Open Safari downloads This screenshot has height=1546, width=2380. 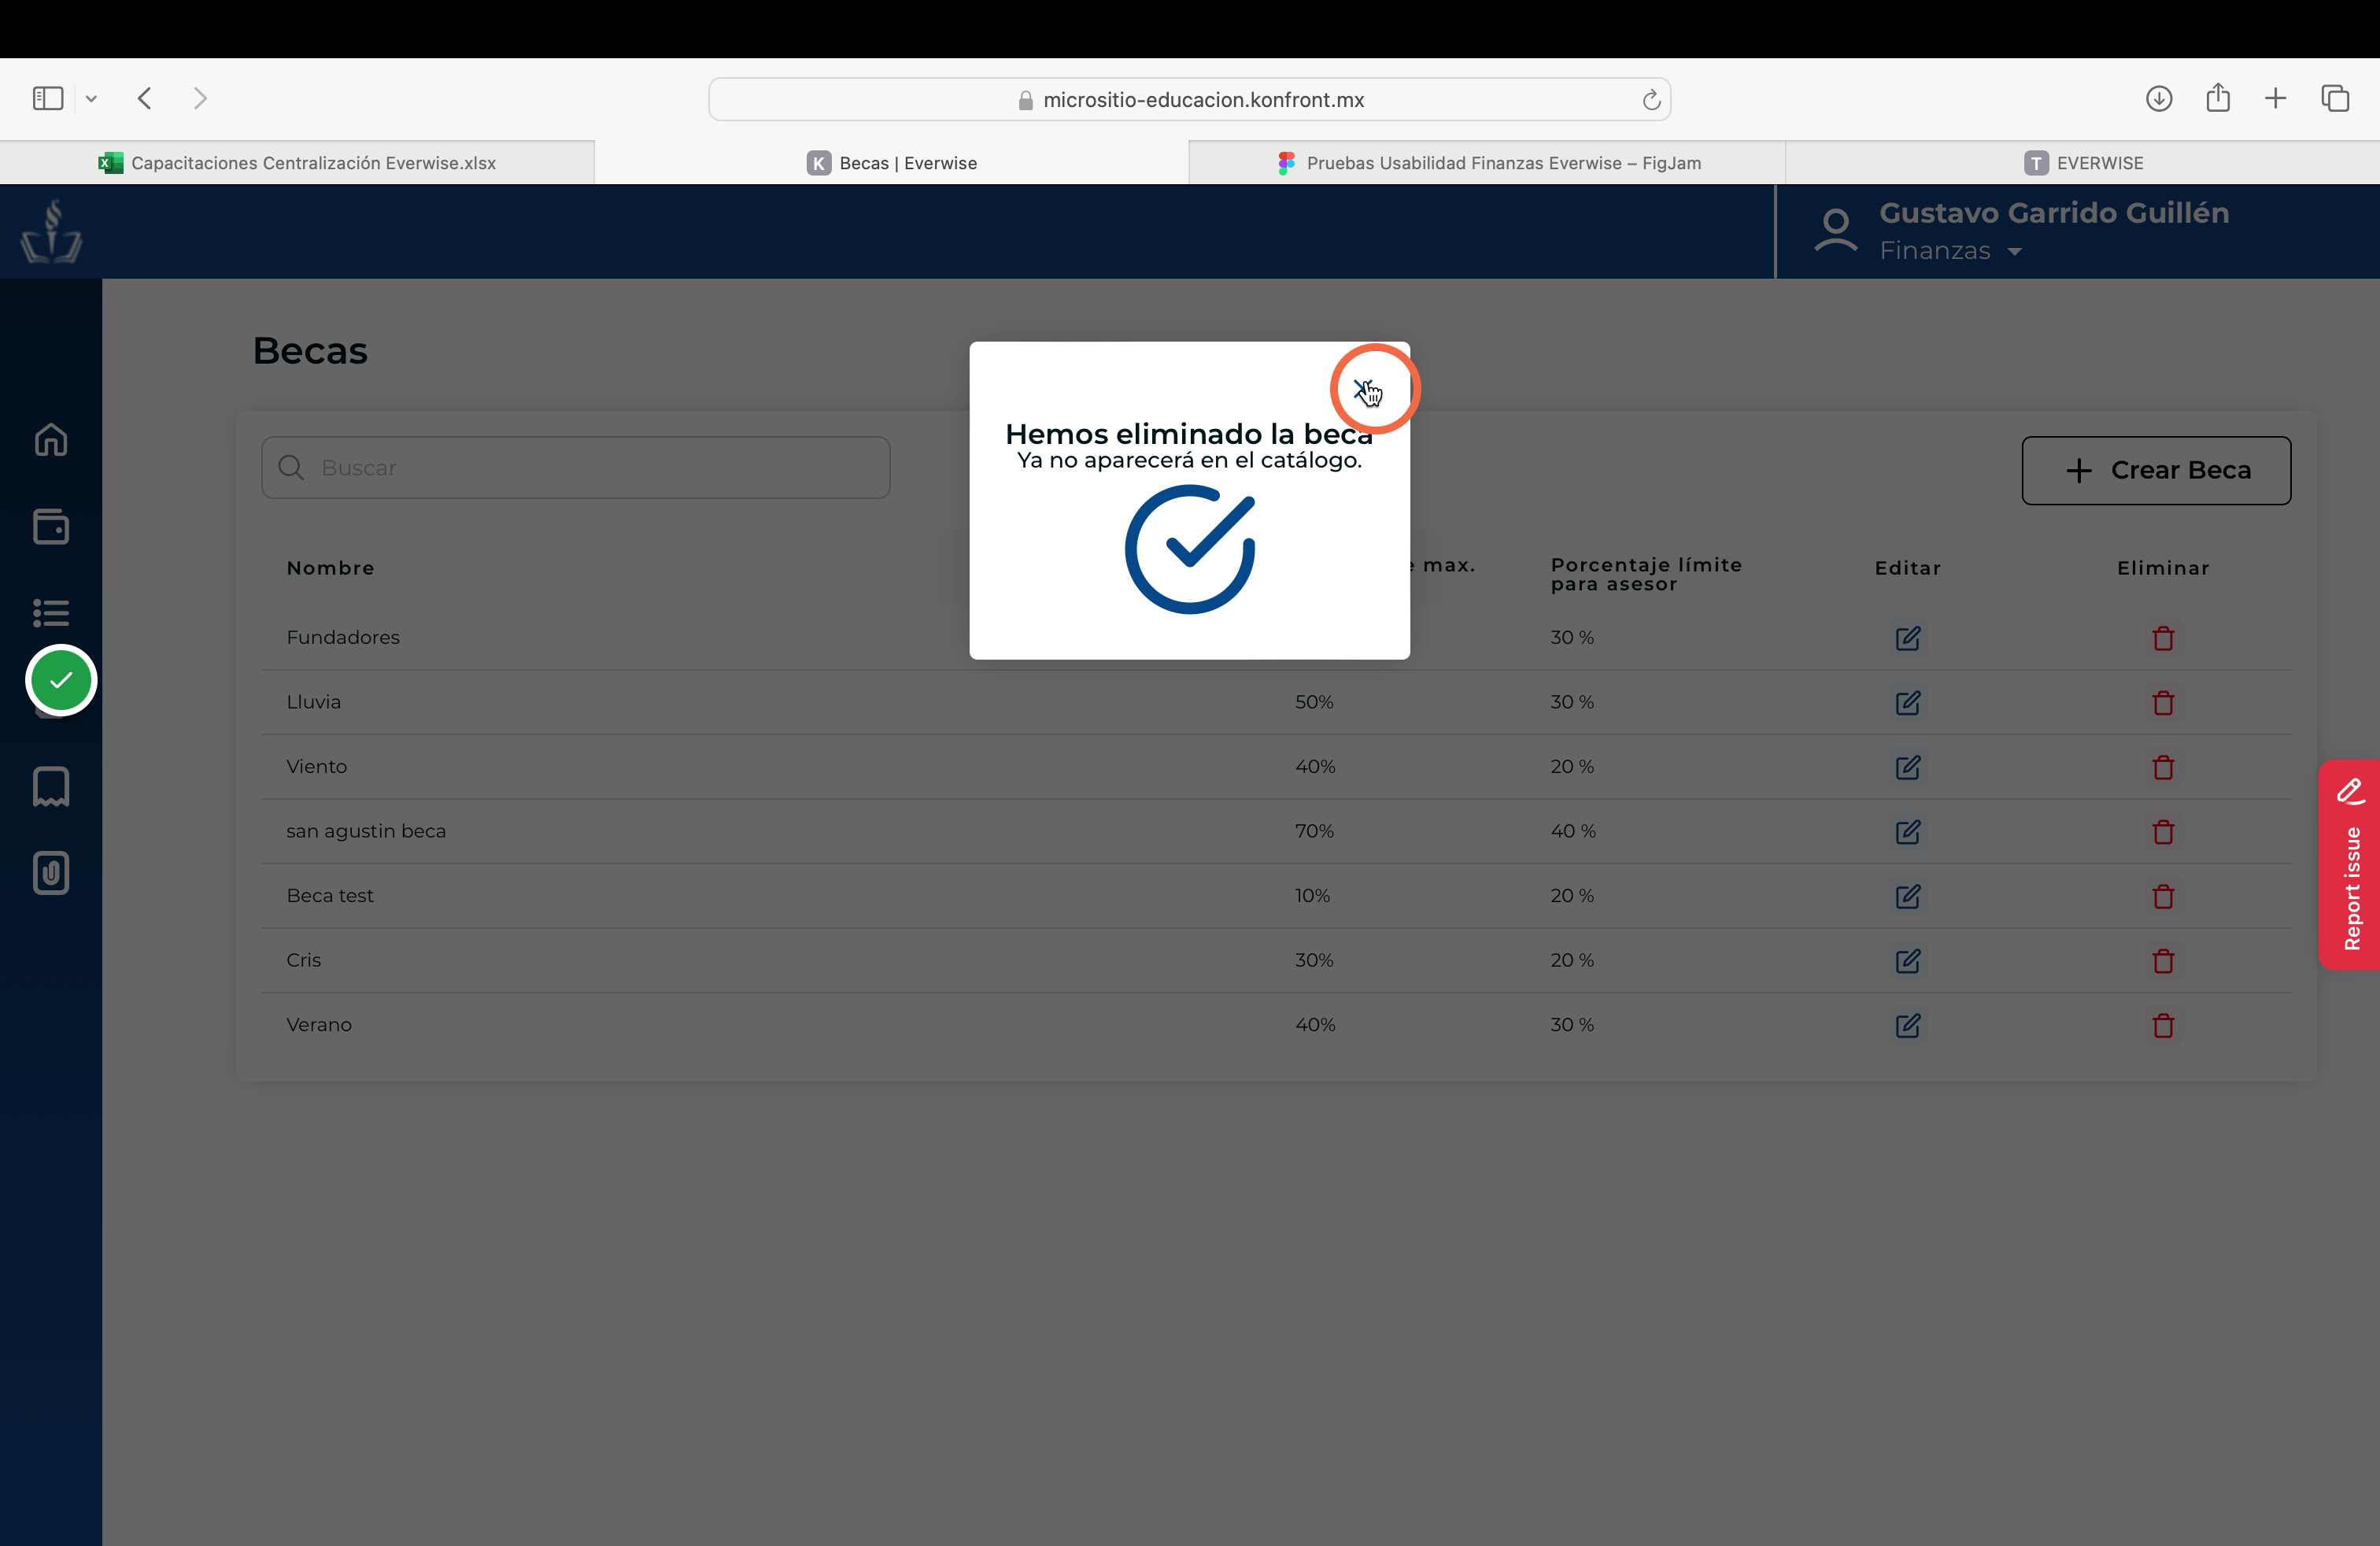point(2159,98)
